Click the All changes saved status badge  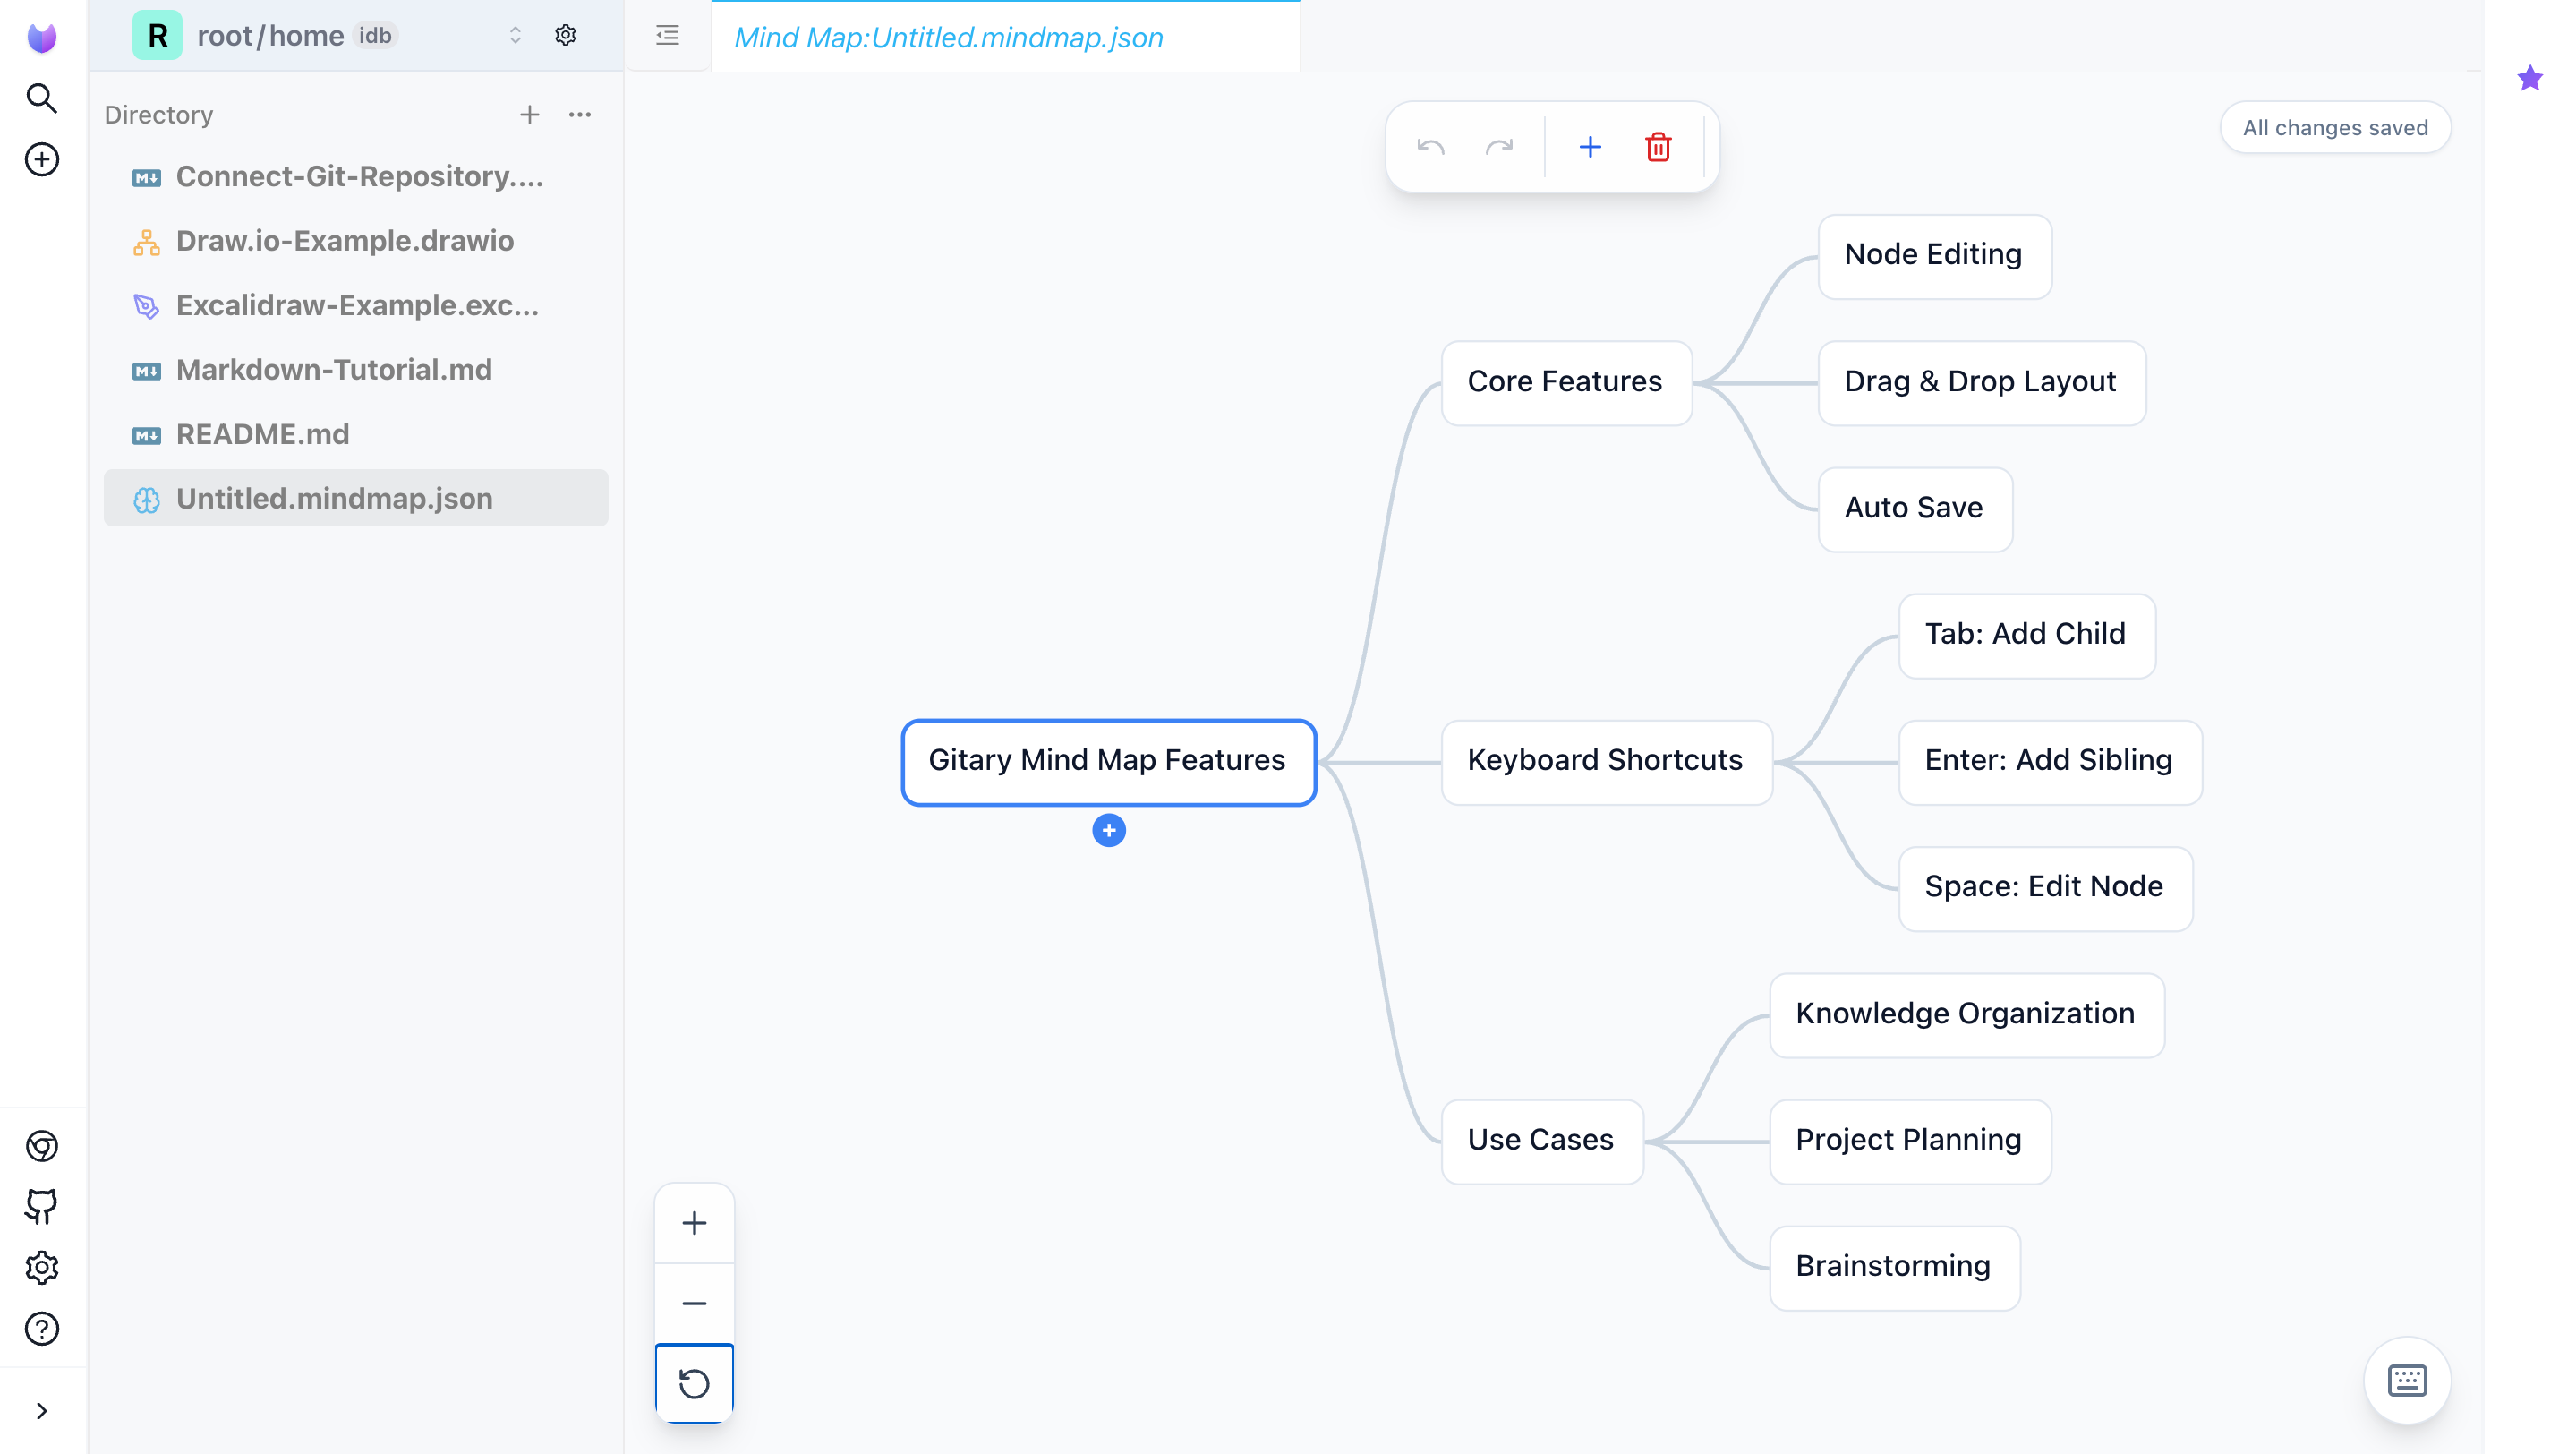click(2334, 127)
